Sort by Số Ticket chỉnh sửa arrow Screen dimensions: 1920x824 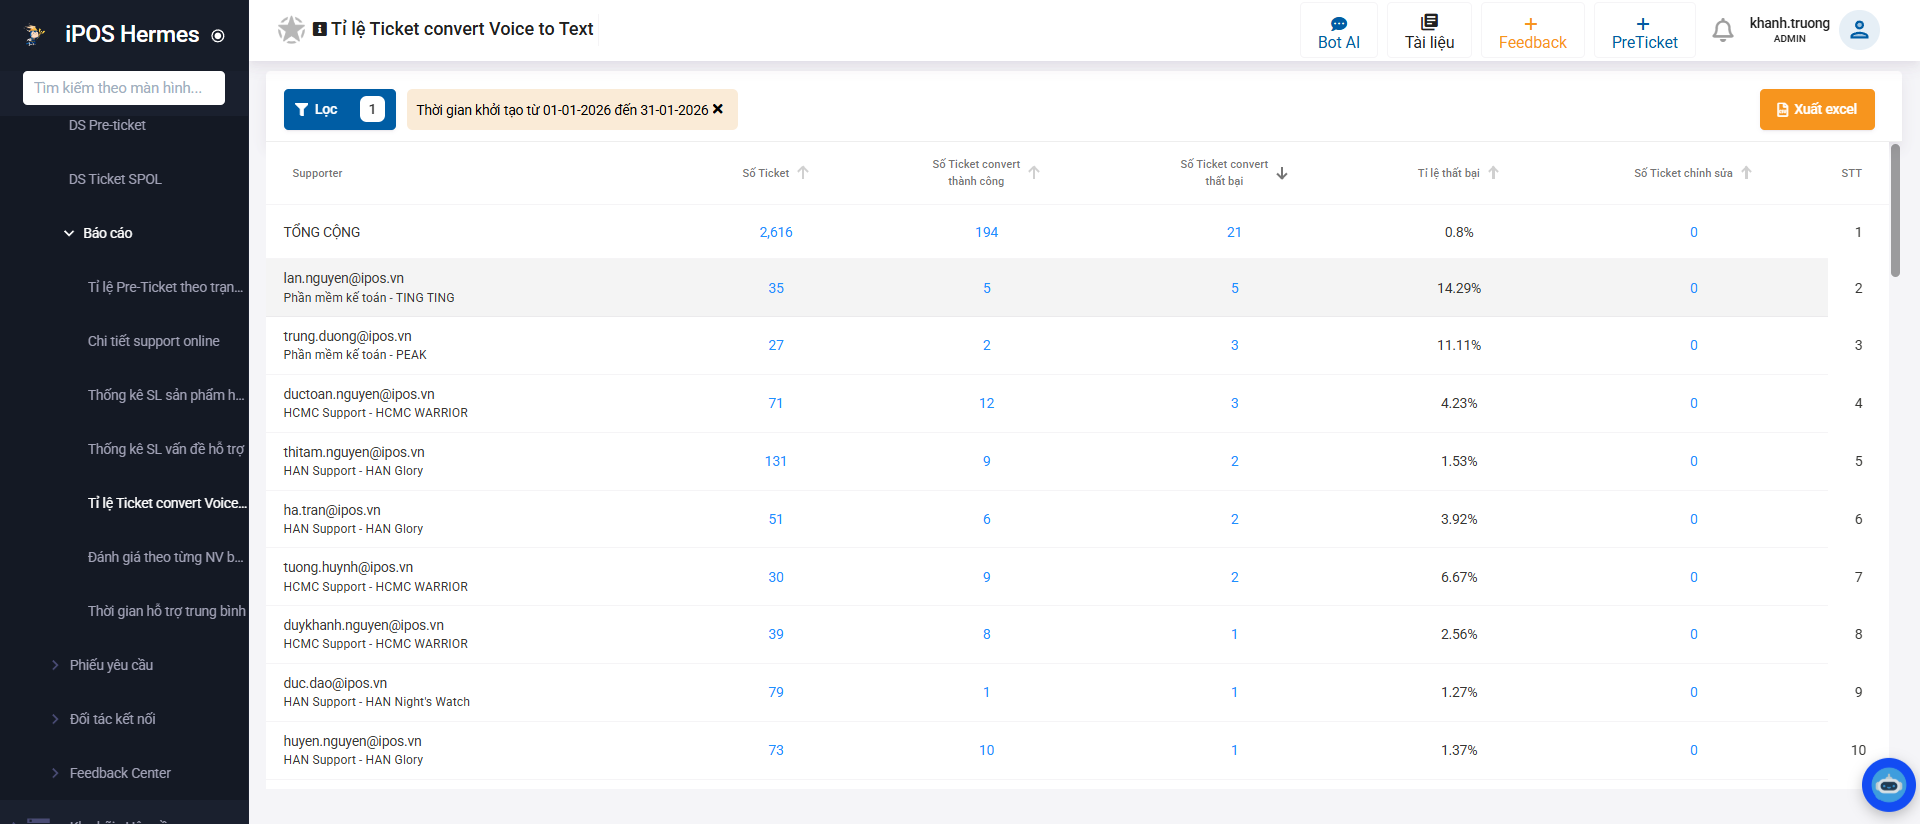pyautogui.click(x=1746, y=173)
